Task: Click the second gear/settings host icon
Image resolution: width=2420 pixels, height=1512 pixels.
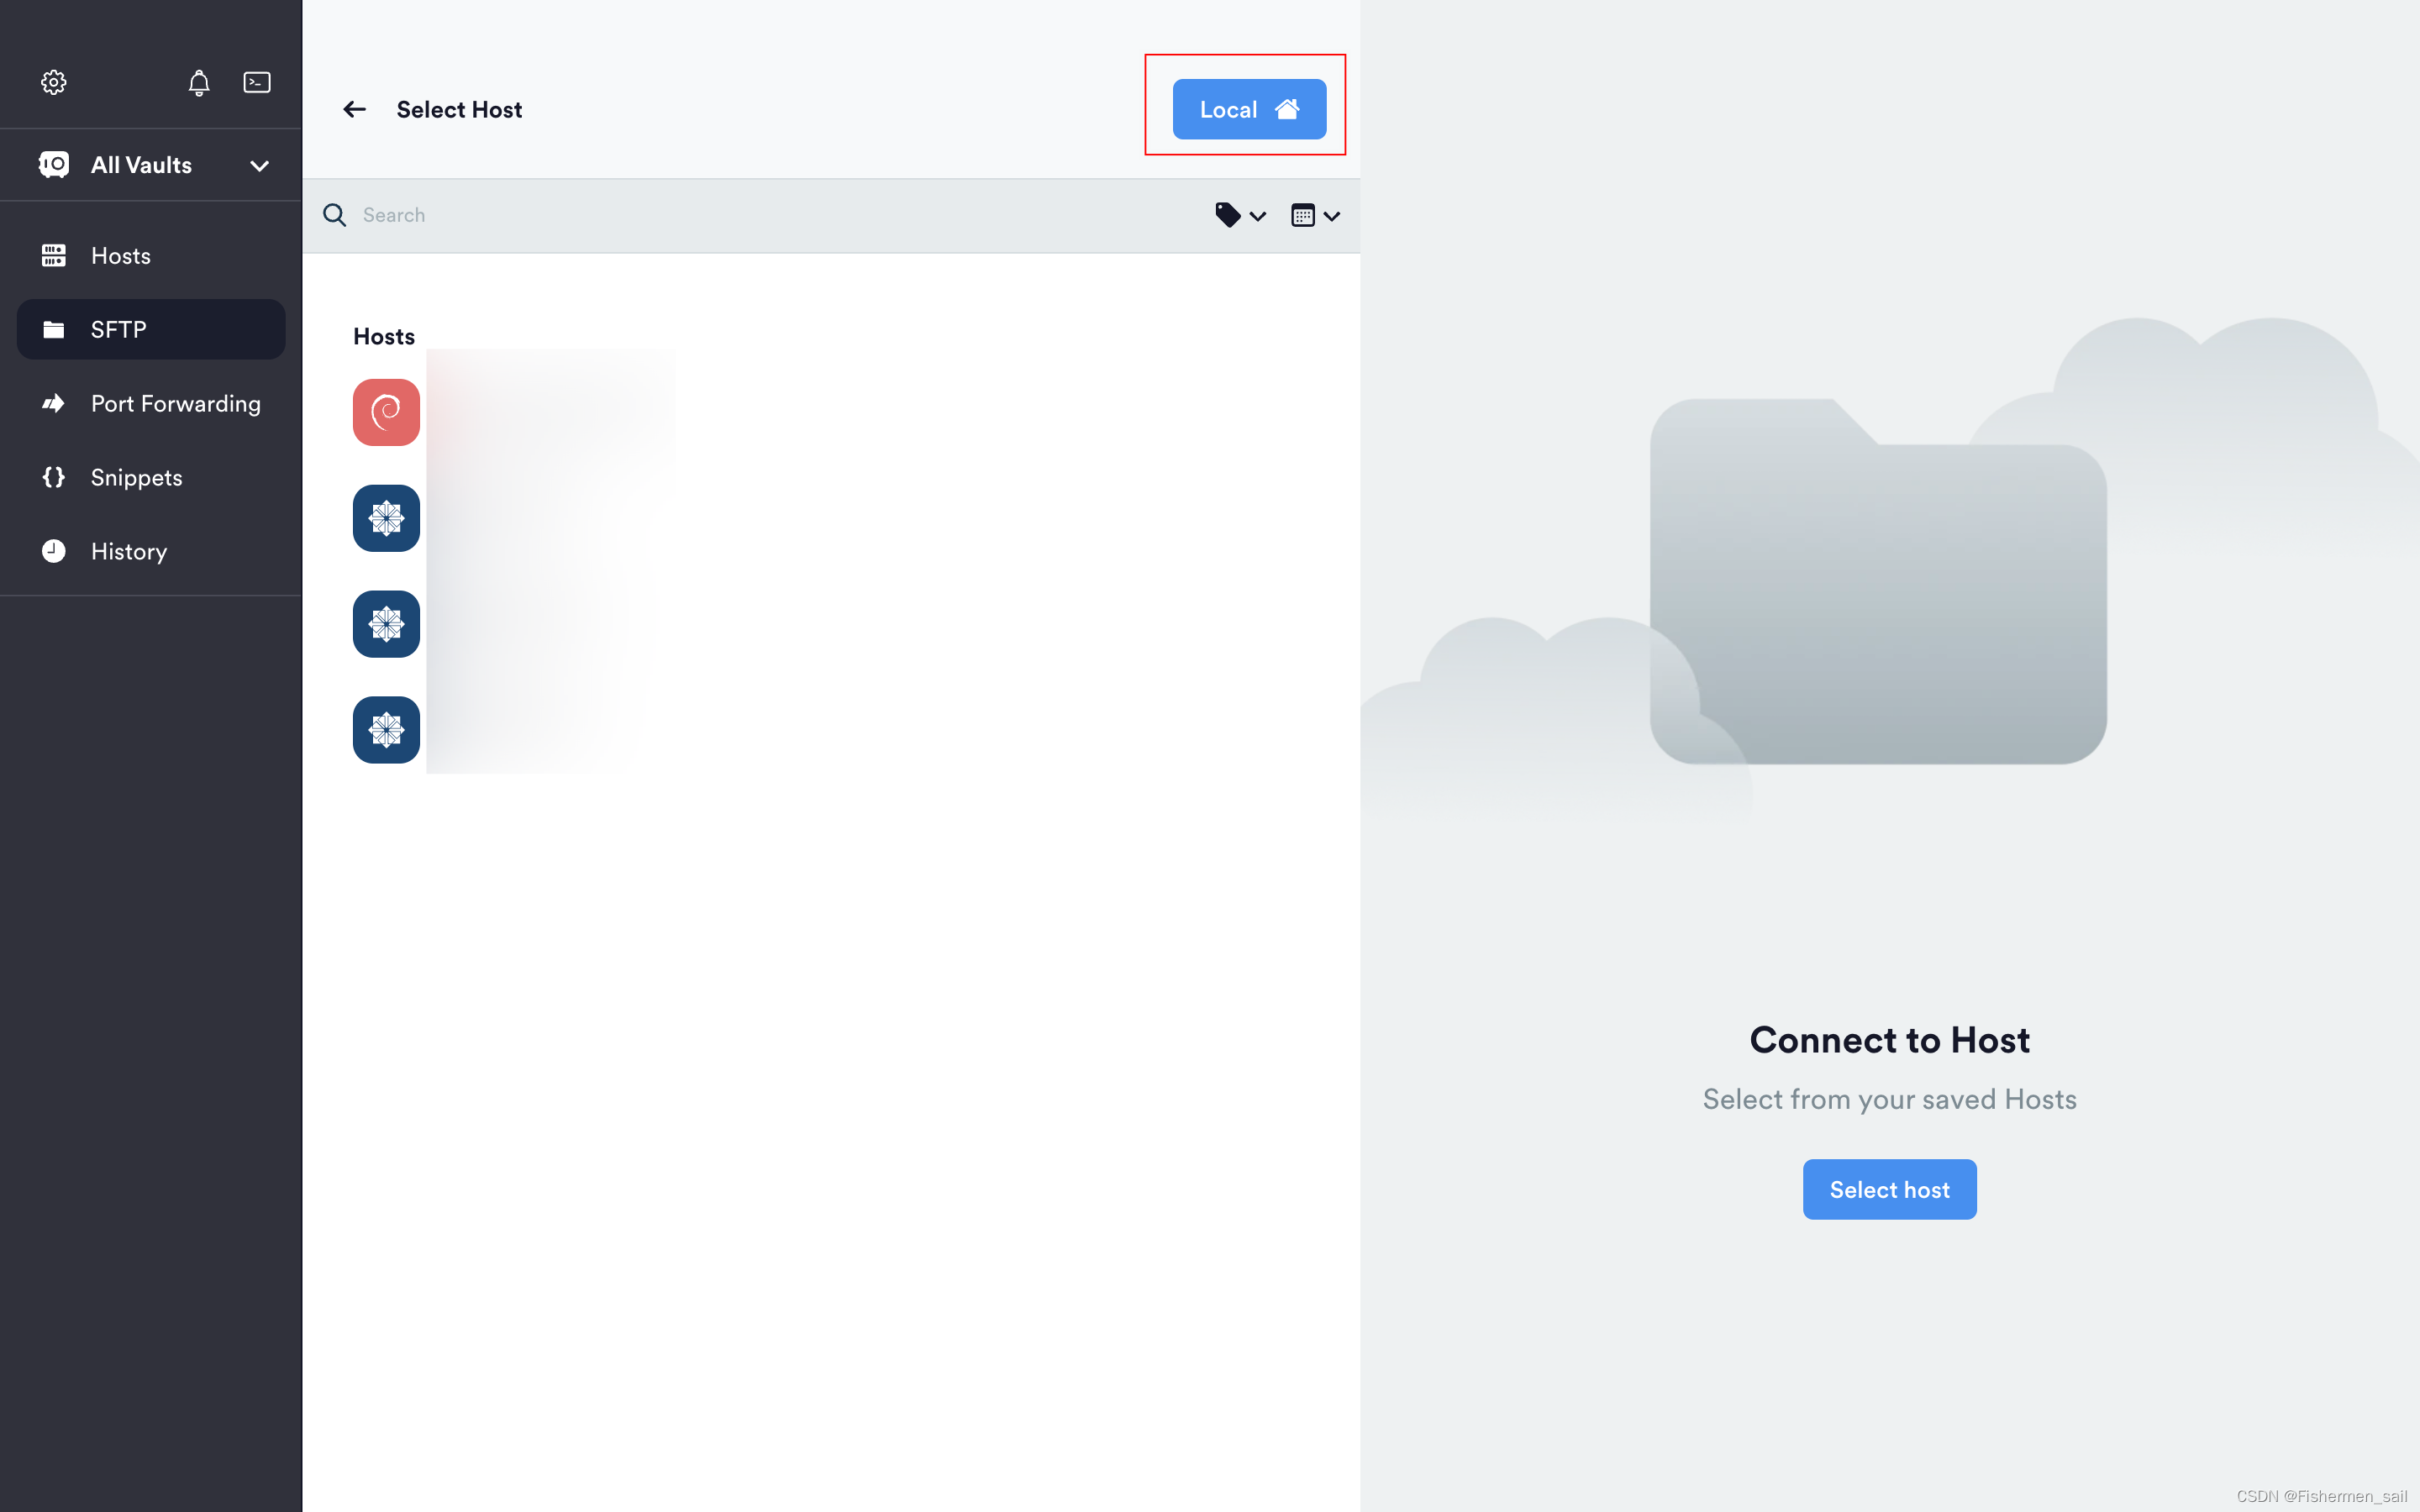Action: coord(385,623)
